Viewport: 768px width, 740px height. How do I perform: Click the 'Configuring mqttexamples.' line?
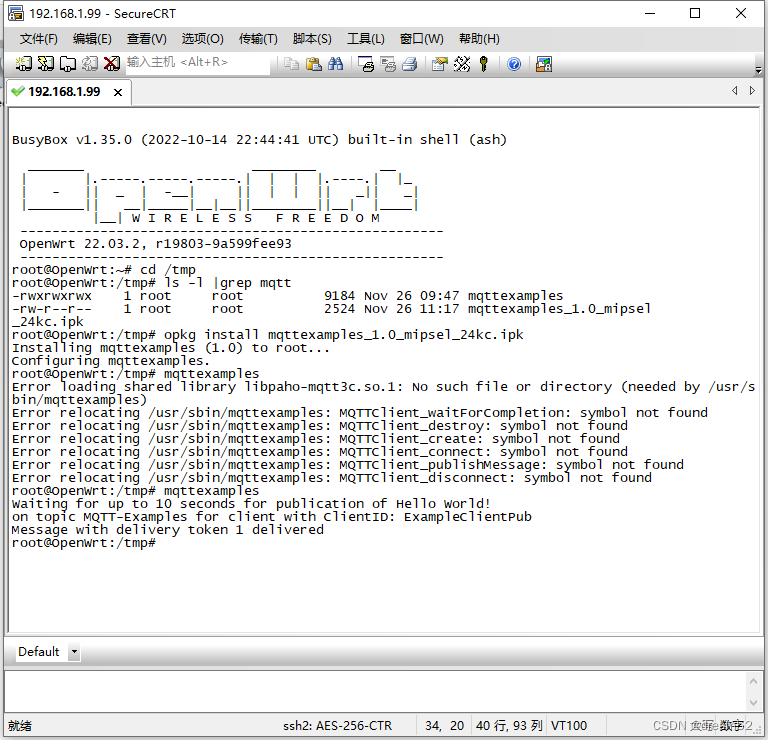(111, 360)
